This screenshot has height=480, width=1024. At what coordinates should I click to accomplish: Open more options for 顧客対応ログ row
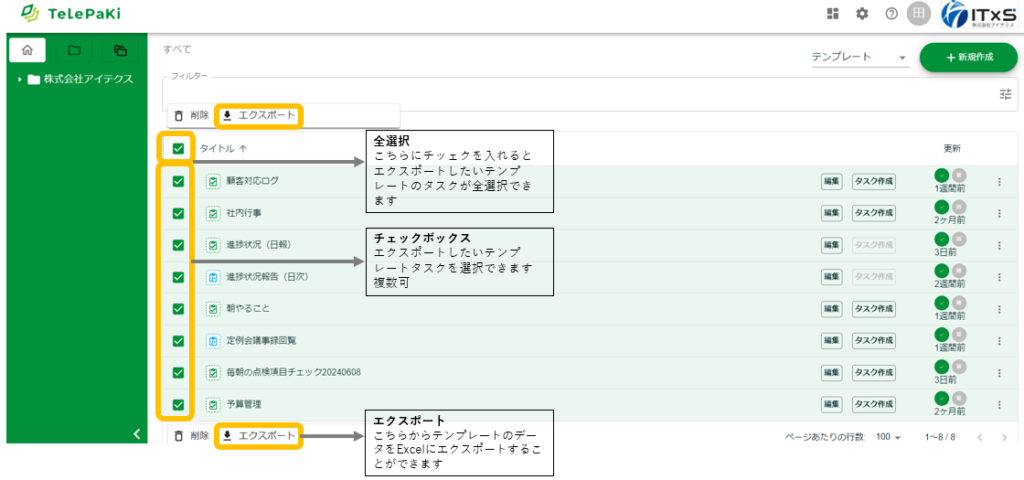coord(998,181)
